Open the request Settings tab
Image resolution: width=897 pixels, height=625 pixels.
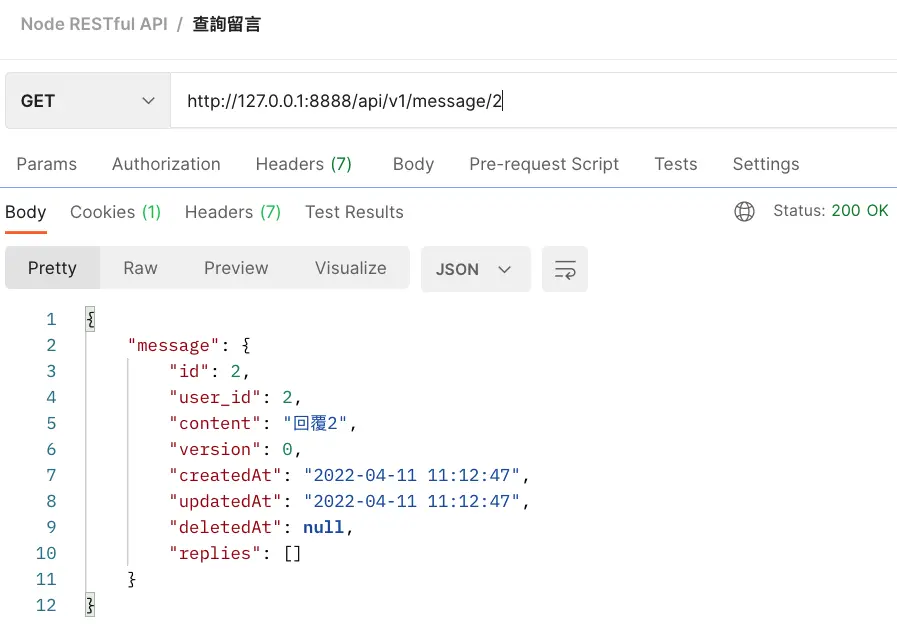766,164
